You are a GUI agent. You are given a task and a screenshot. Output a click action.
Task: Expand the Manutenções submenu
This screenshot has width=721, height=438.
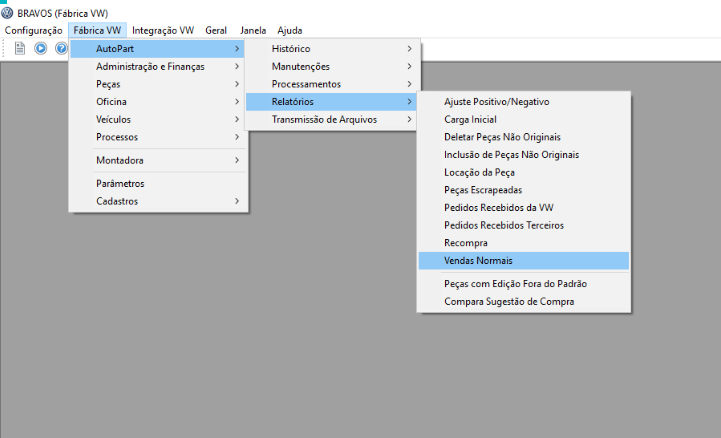tap(332, 67)
